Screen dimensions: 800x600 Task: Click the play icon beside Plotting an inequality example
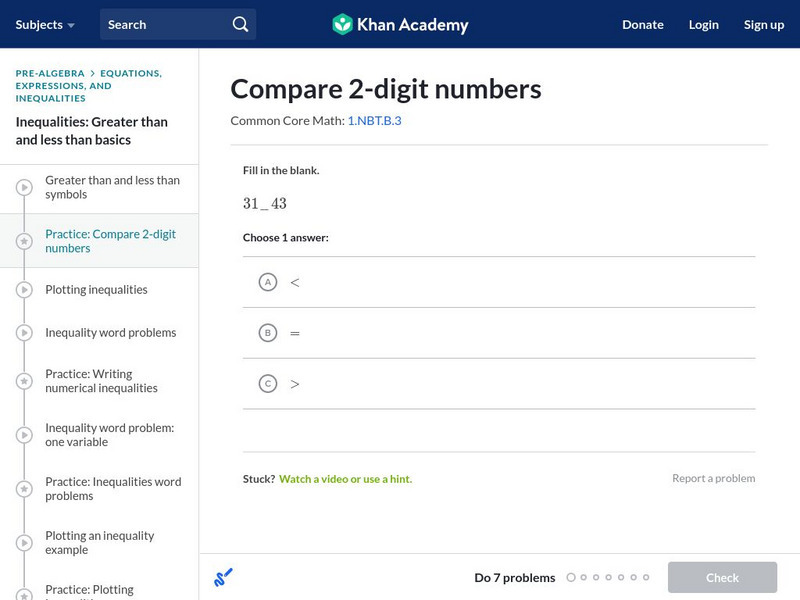[24, 543]
